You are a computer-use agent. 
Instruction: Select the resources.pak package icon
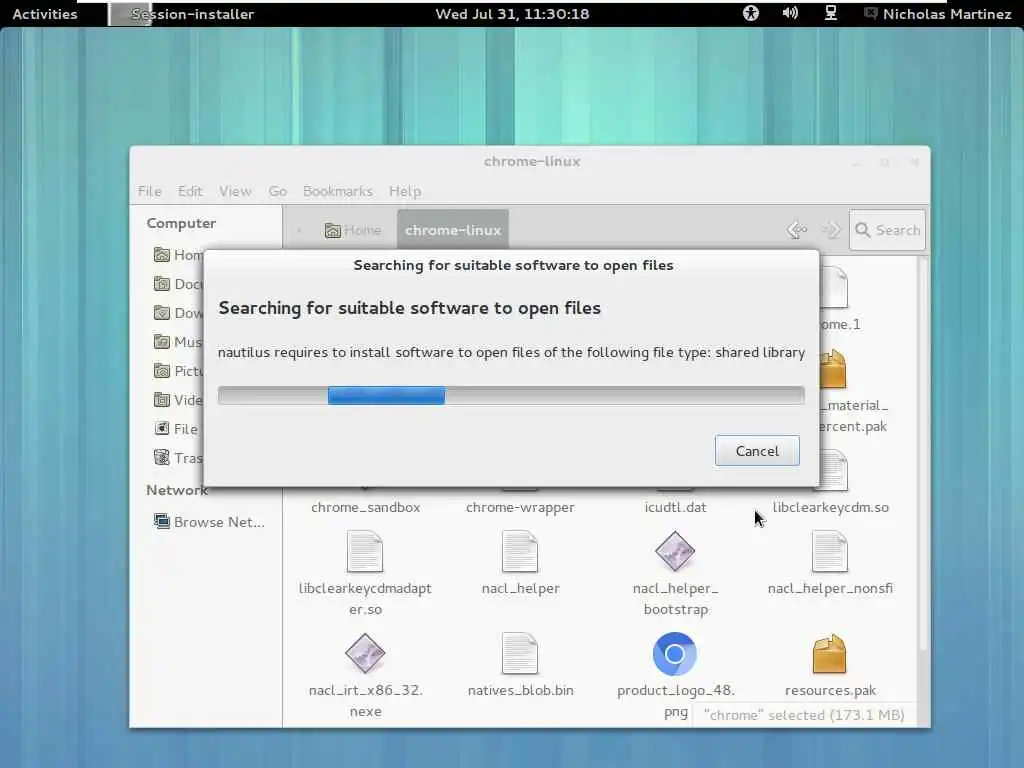click(x=829, y=654)
